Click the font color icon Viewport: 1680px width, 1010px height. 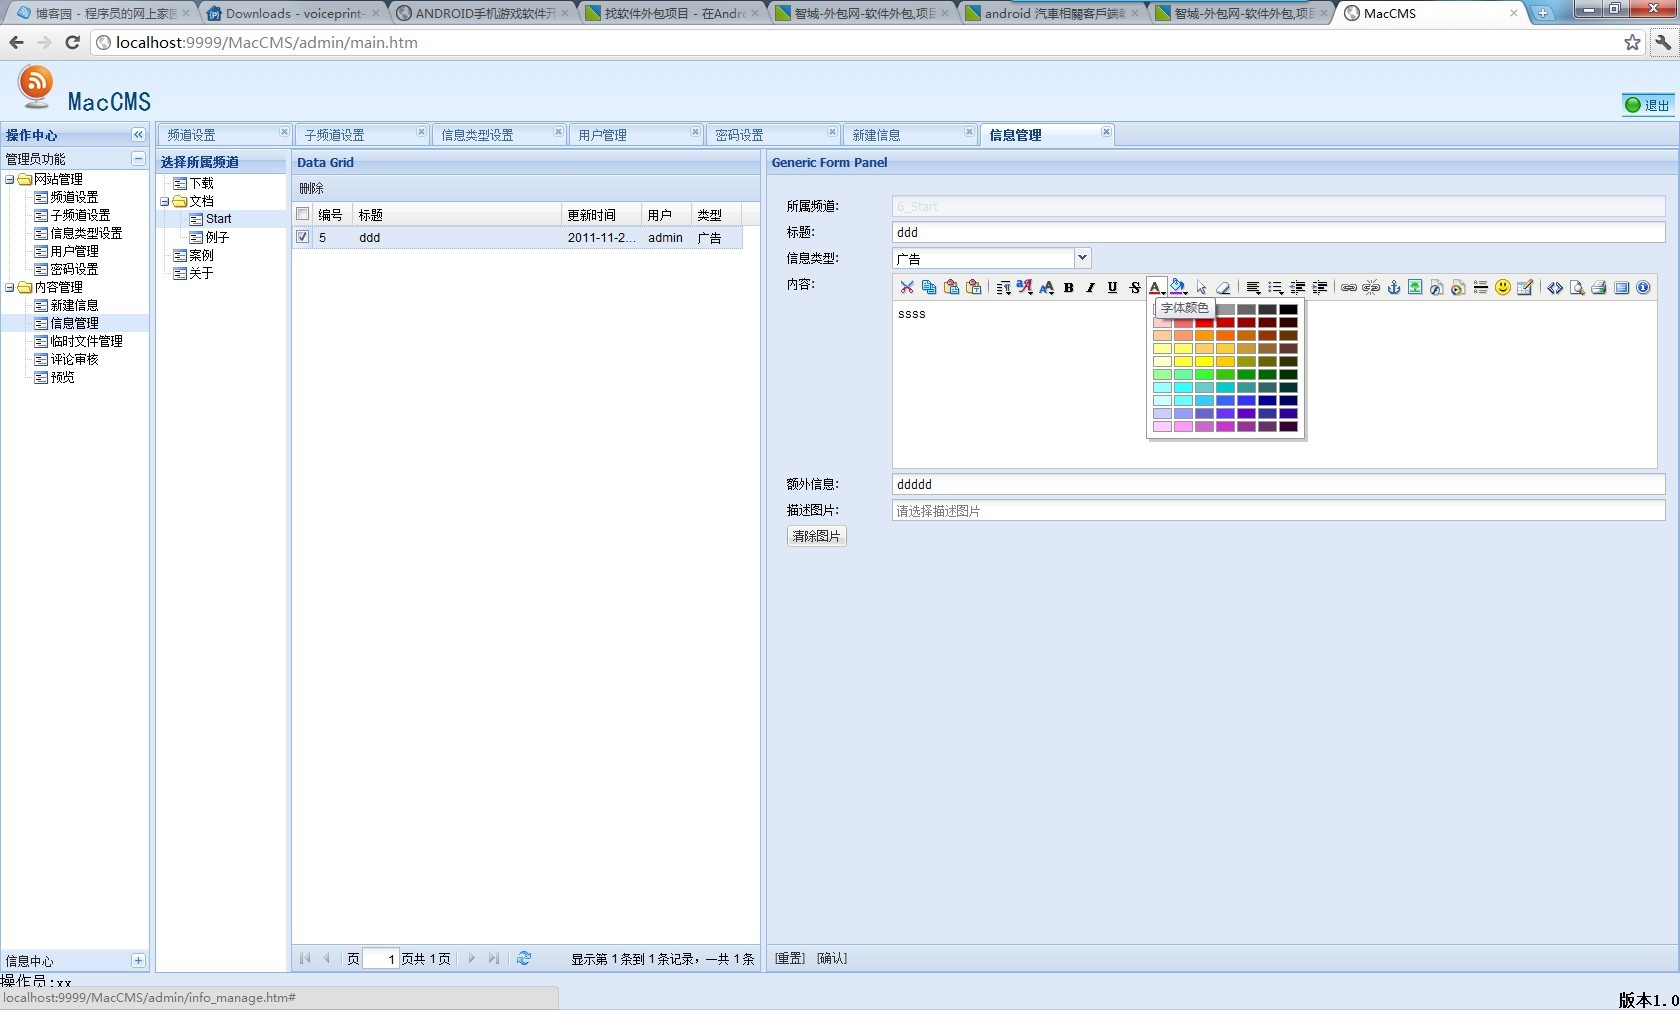[1156, 287]
